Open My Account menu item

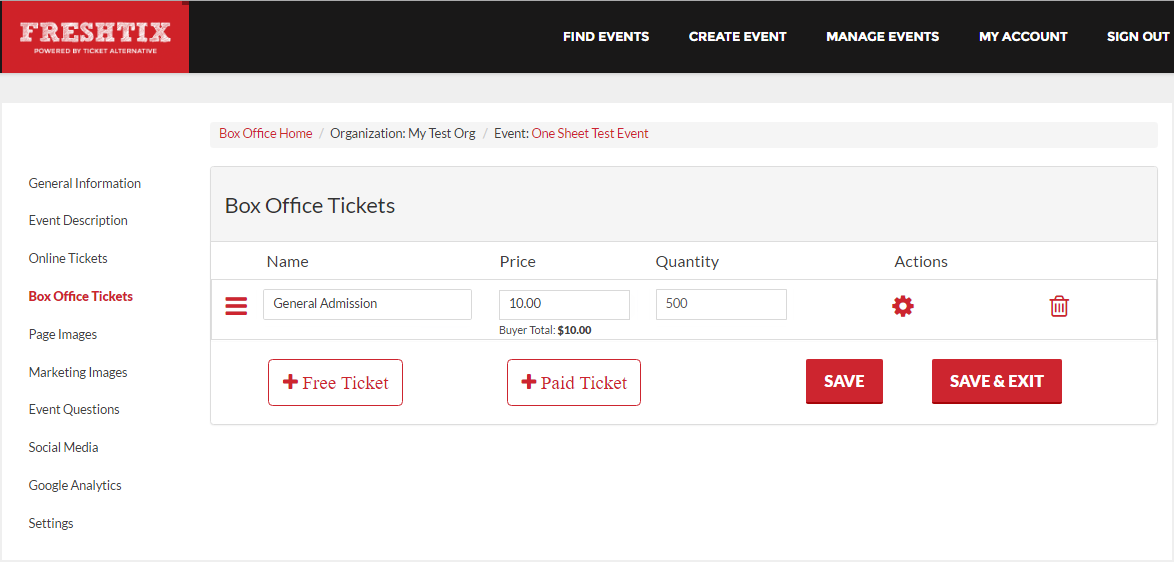[1023, 37]
